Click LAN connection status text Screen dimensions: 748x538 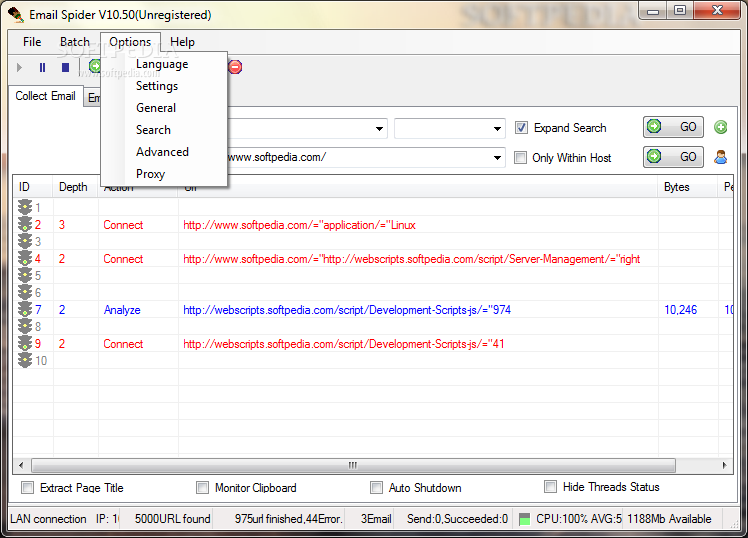(x=48, y=519)
